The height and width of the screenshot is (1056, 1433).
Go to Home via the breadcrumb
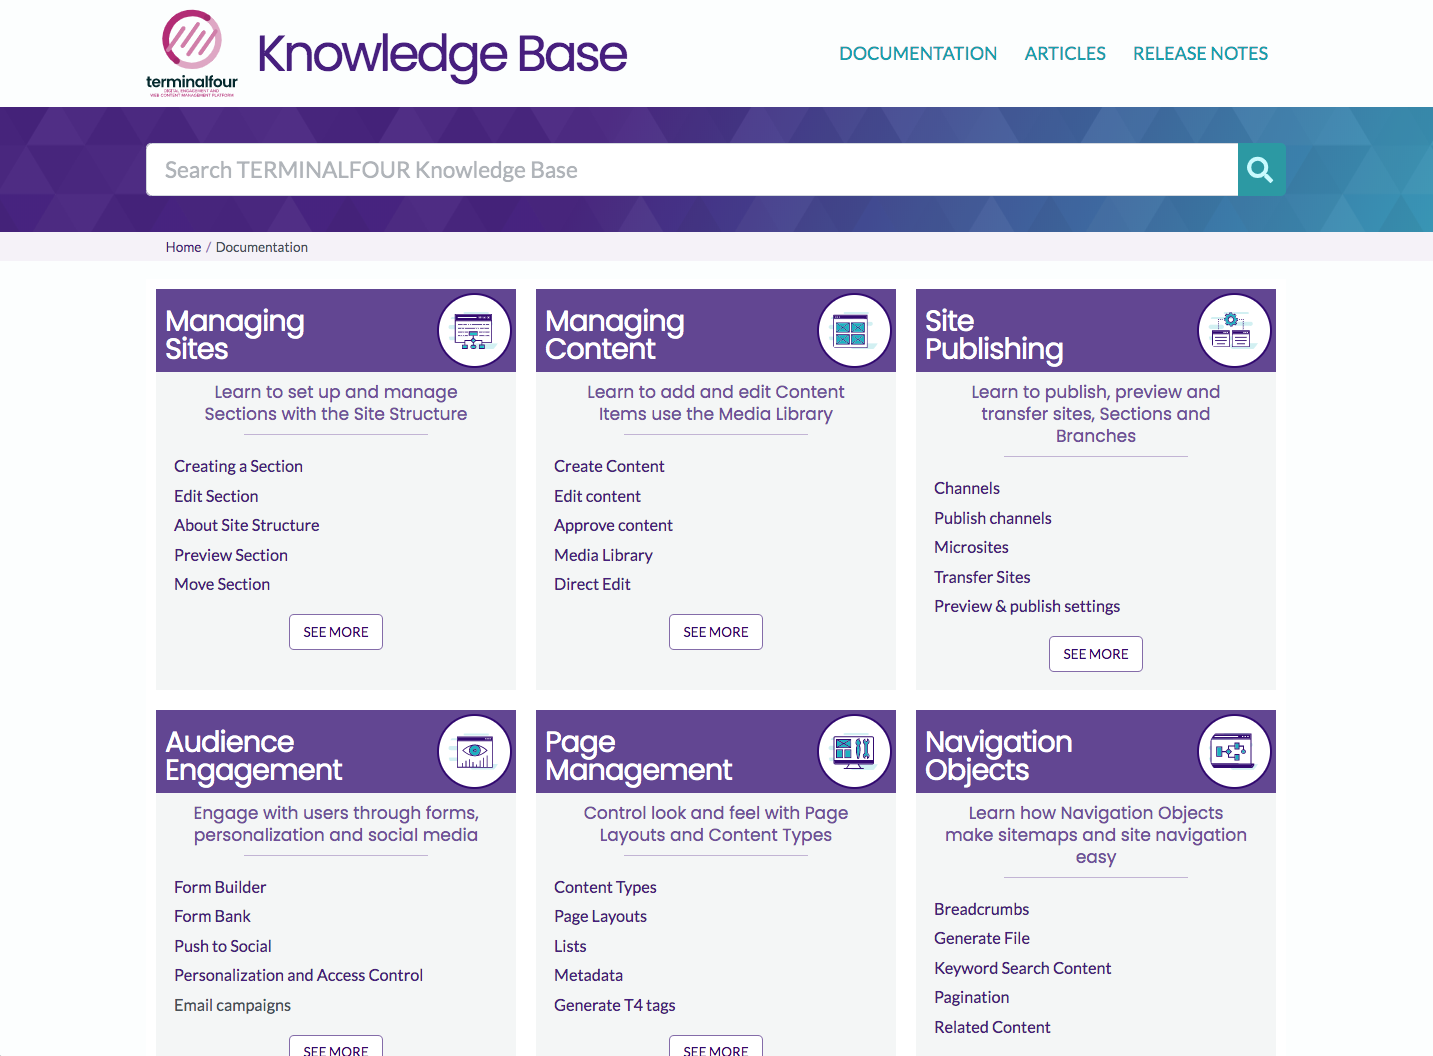[183, 246]
